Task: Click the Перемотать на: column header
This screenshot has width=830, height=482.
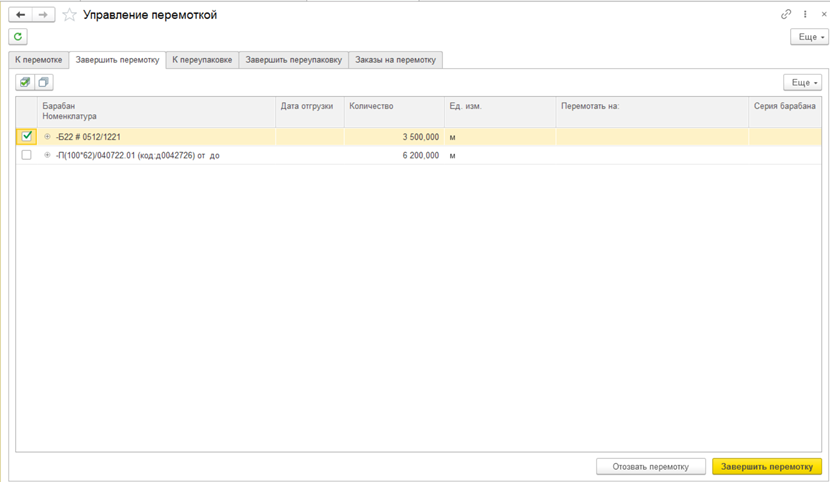Action: [x=652, y=112]
